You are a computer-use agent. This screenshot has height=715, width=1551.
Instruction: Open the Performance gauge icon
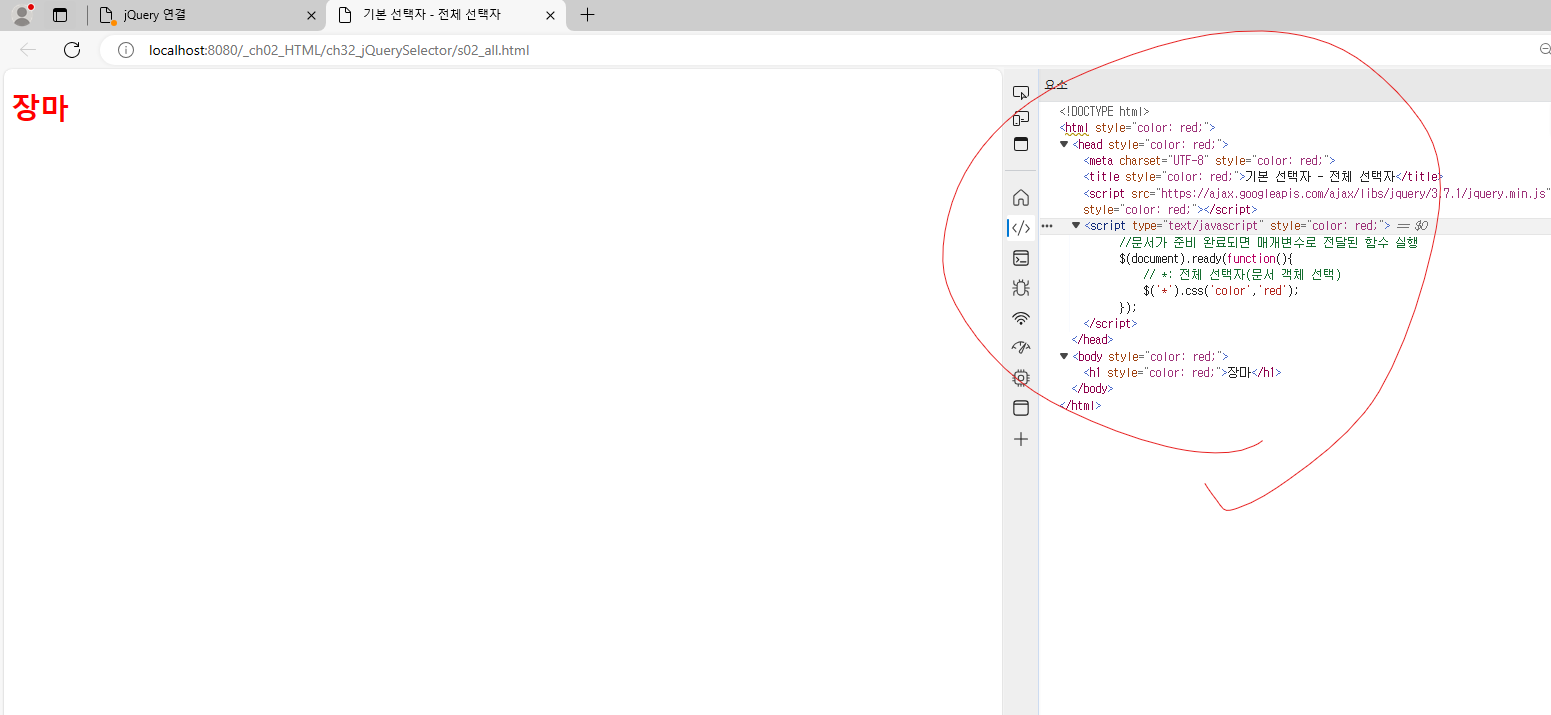click(x=1020, y=348)
